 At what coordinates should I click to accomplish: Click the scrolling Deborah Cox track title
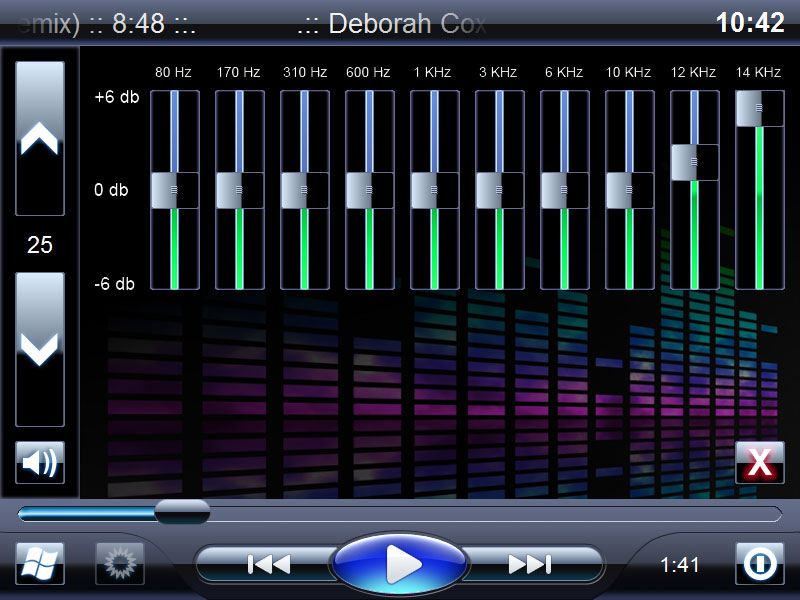point(393,23)
